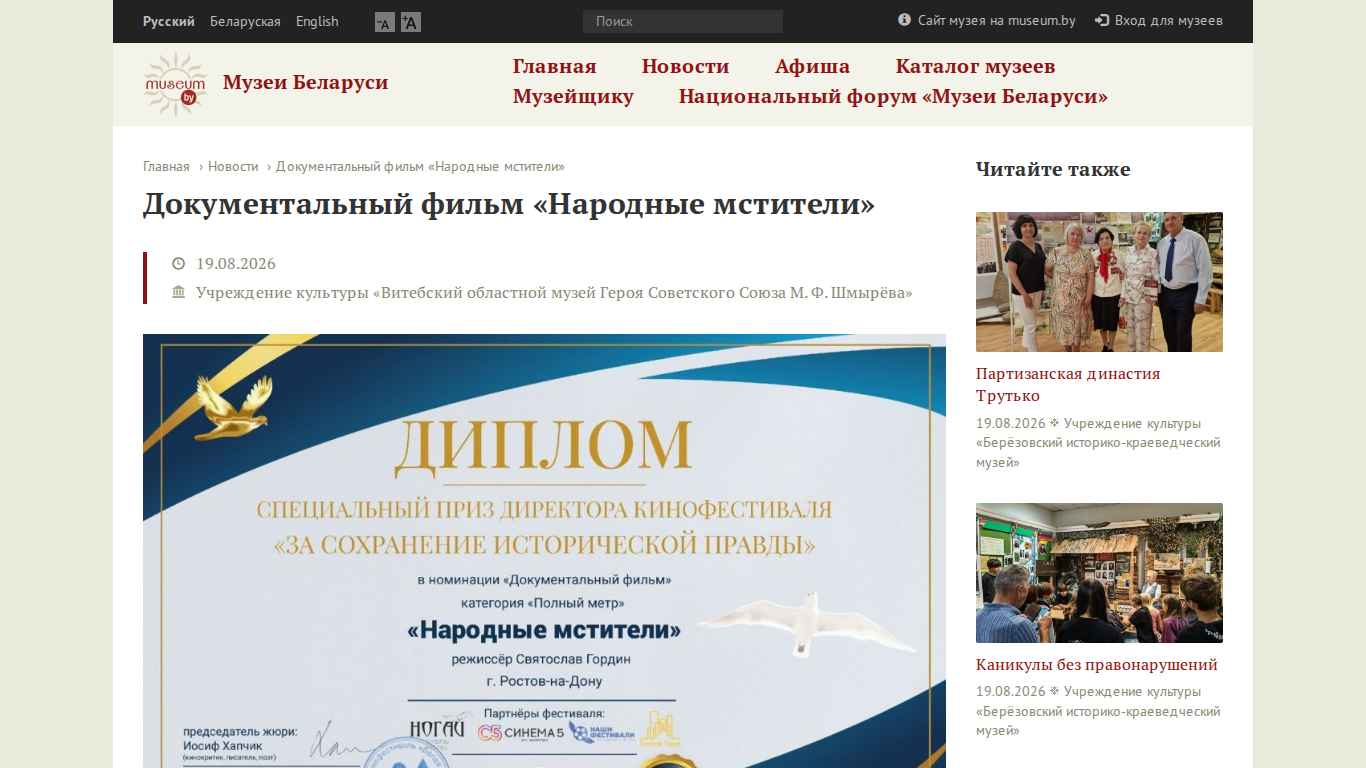Click the museum building icon by institution name

coord(179,292)
